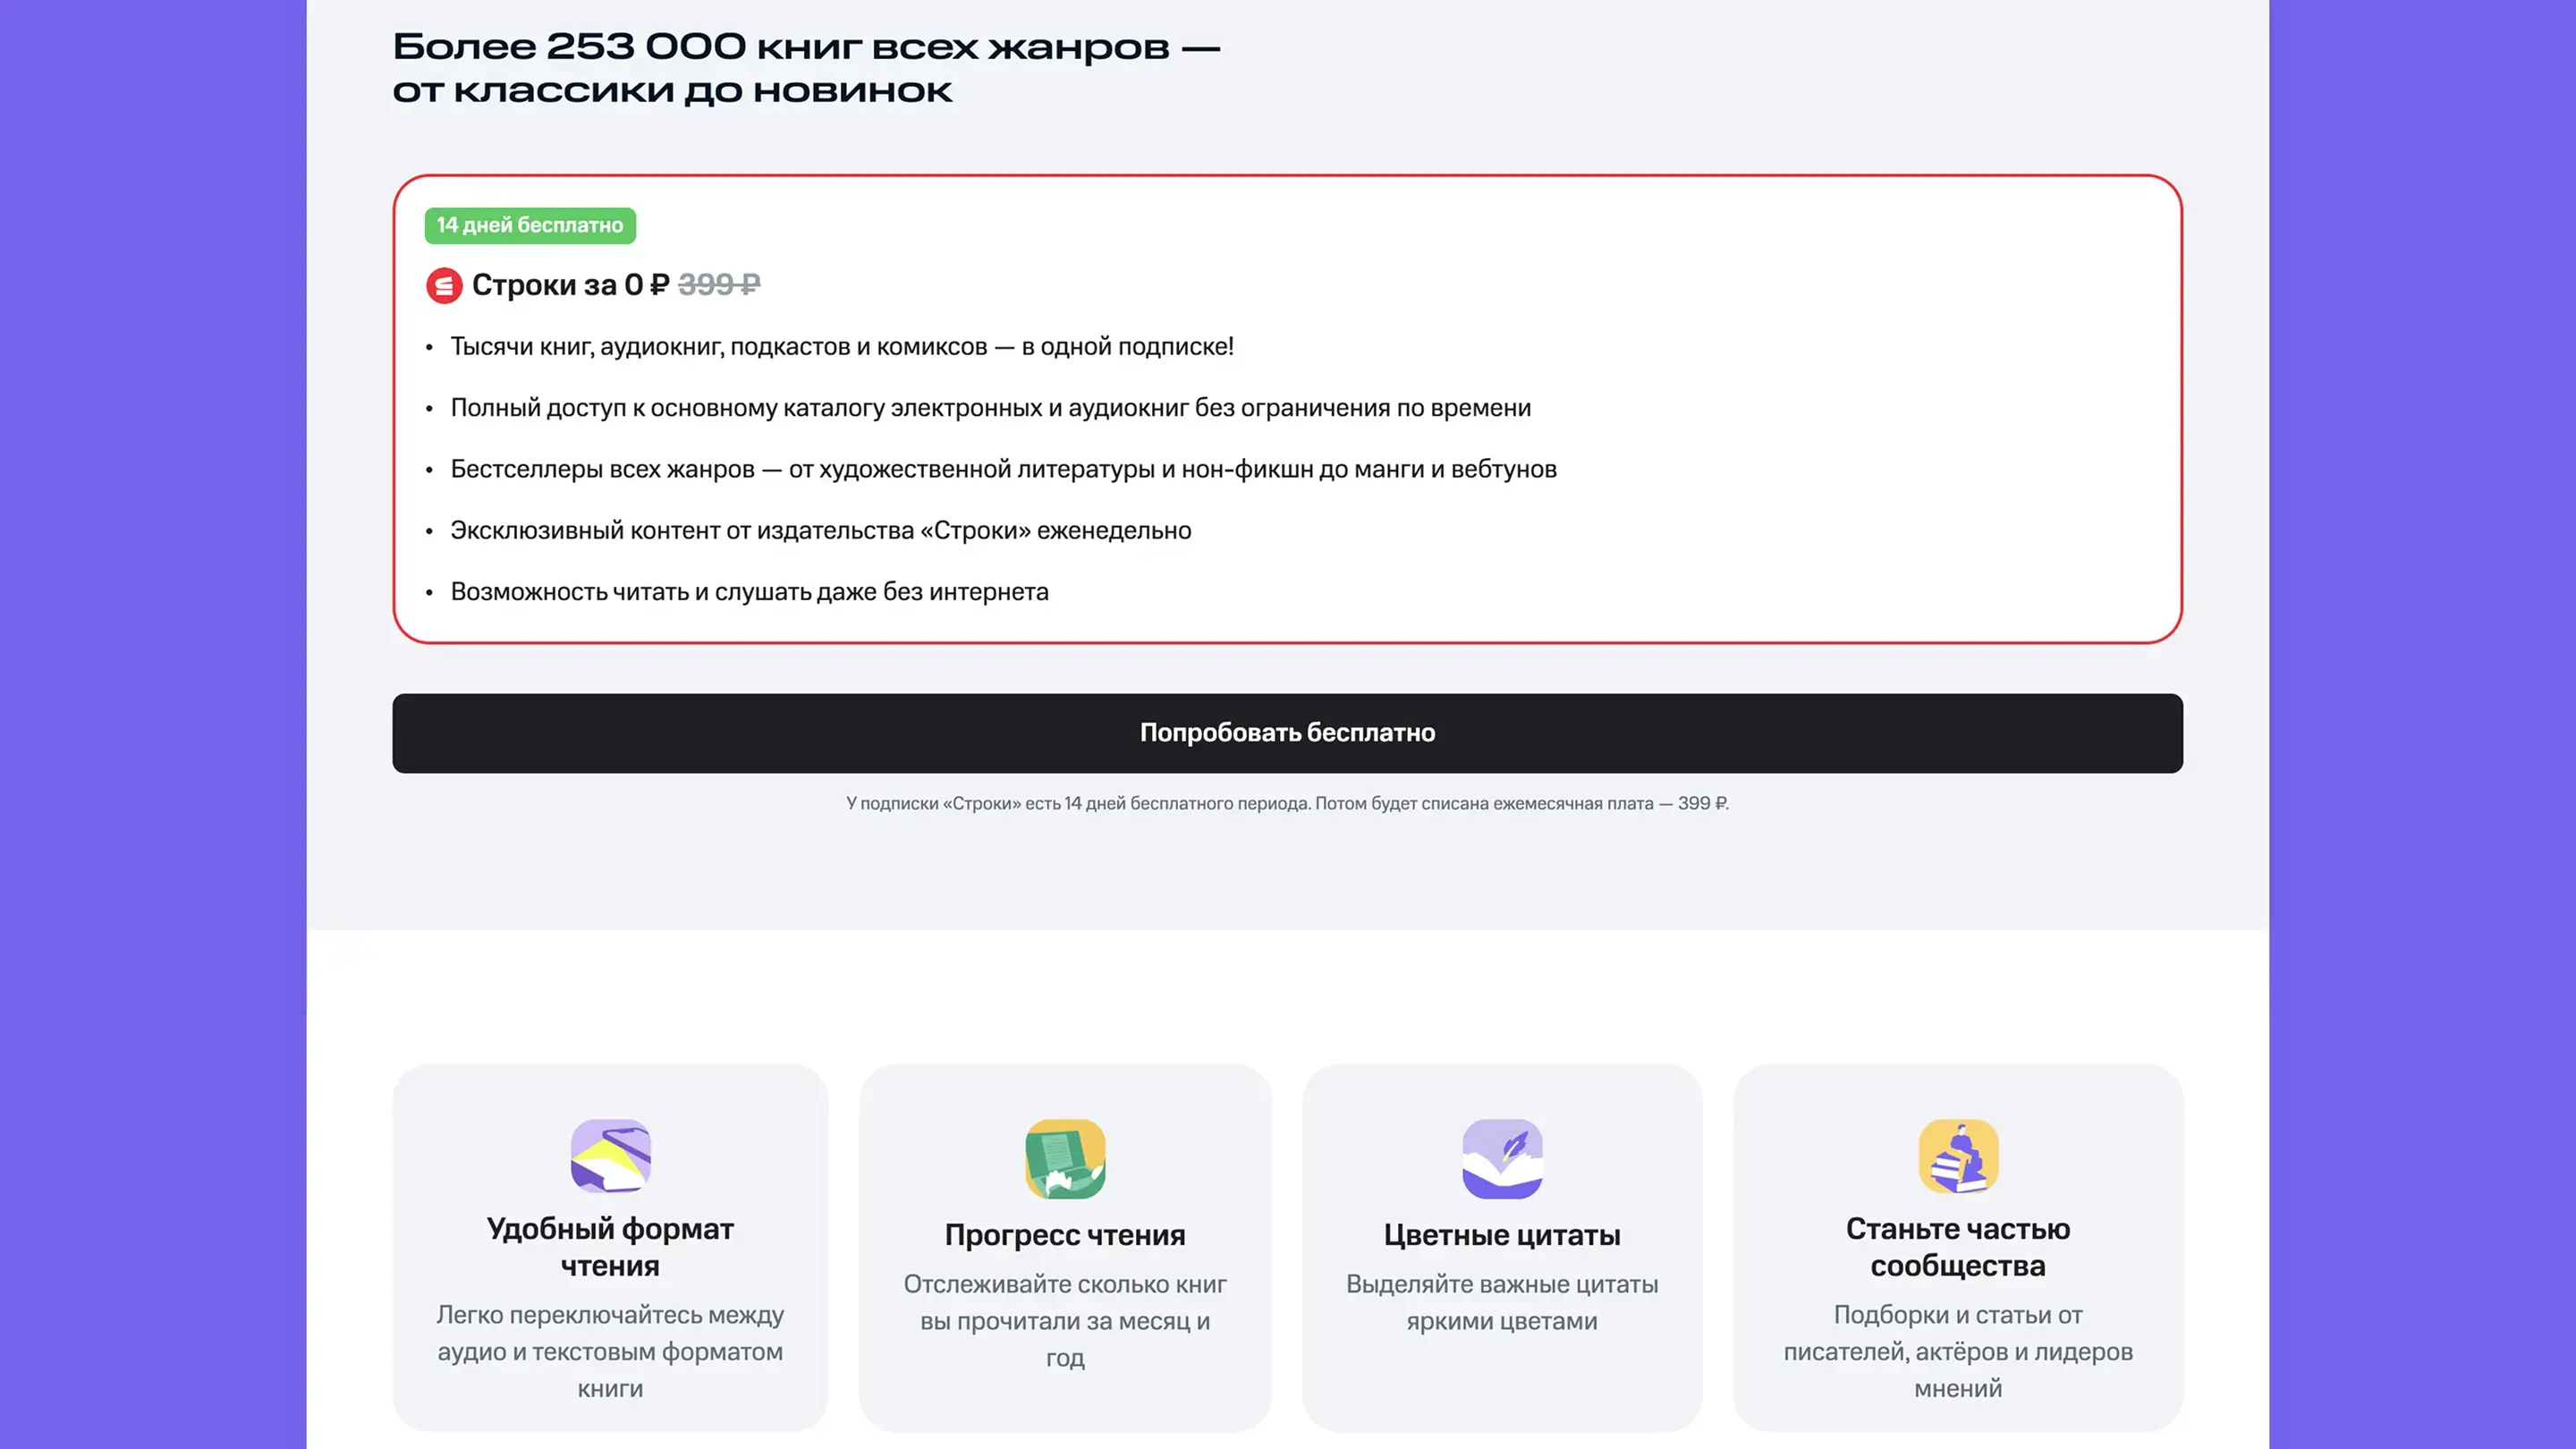
Task: Click the community person-on-books icon
Action: pos(1958,1156)
